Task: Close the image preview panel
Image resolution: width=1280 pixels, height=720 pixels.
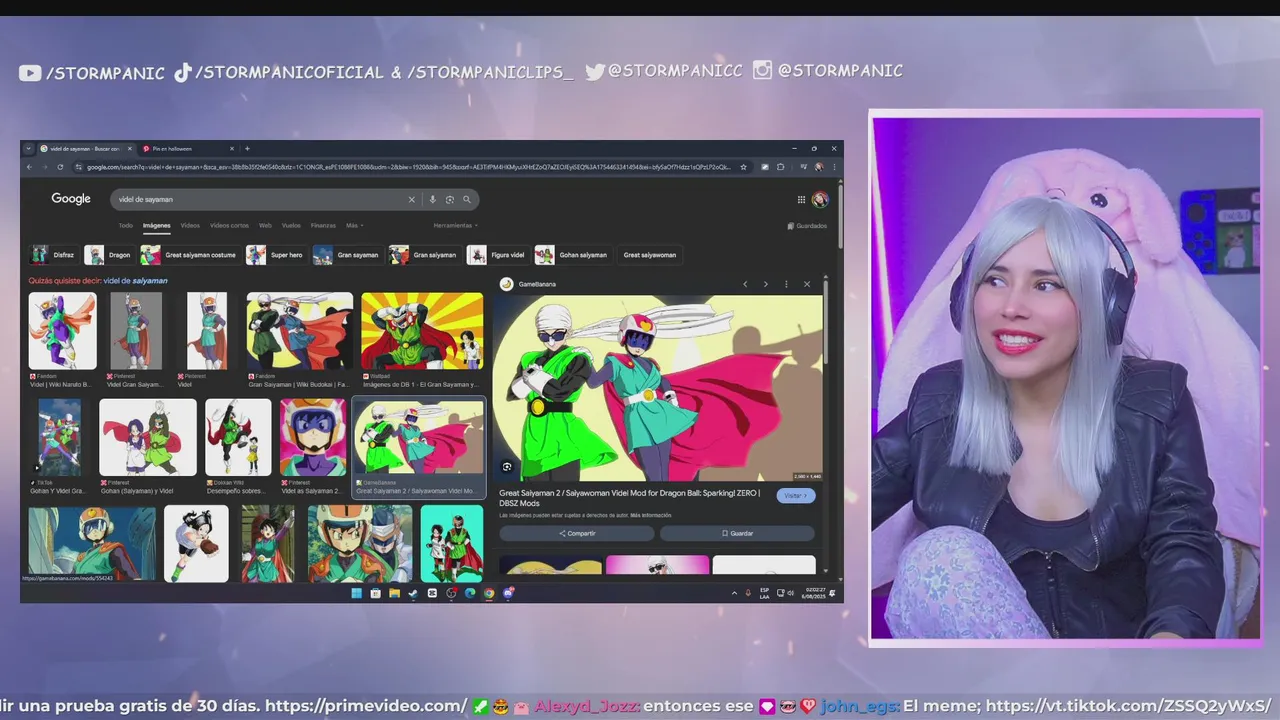Action: click(807, 284)
